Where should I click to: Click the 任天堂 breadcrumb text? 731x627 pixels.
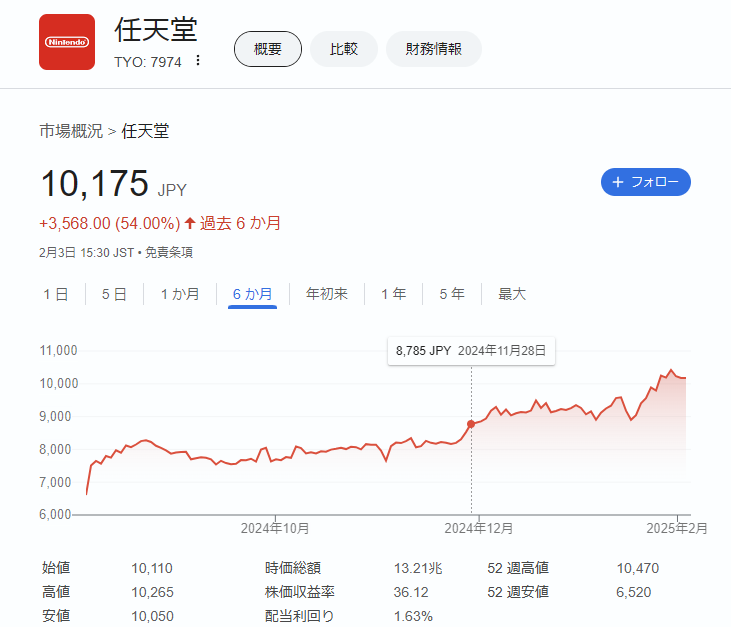pyautogui.click(x=145, y=131)
